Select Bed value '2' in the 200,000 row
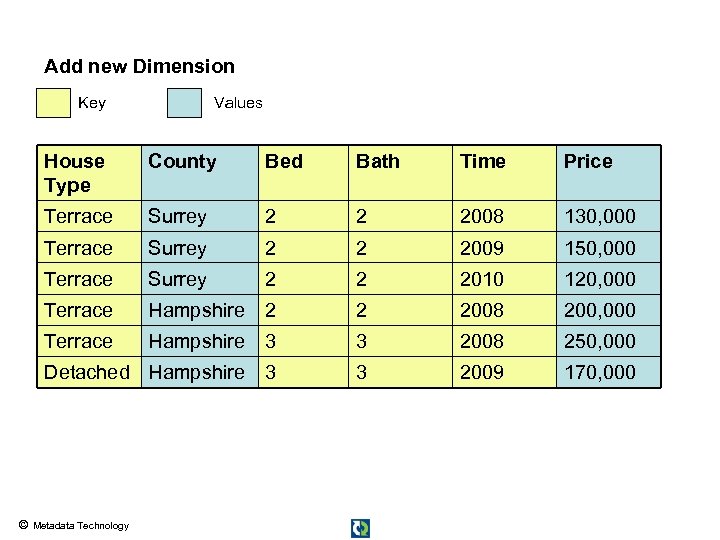 click(303, 310)
